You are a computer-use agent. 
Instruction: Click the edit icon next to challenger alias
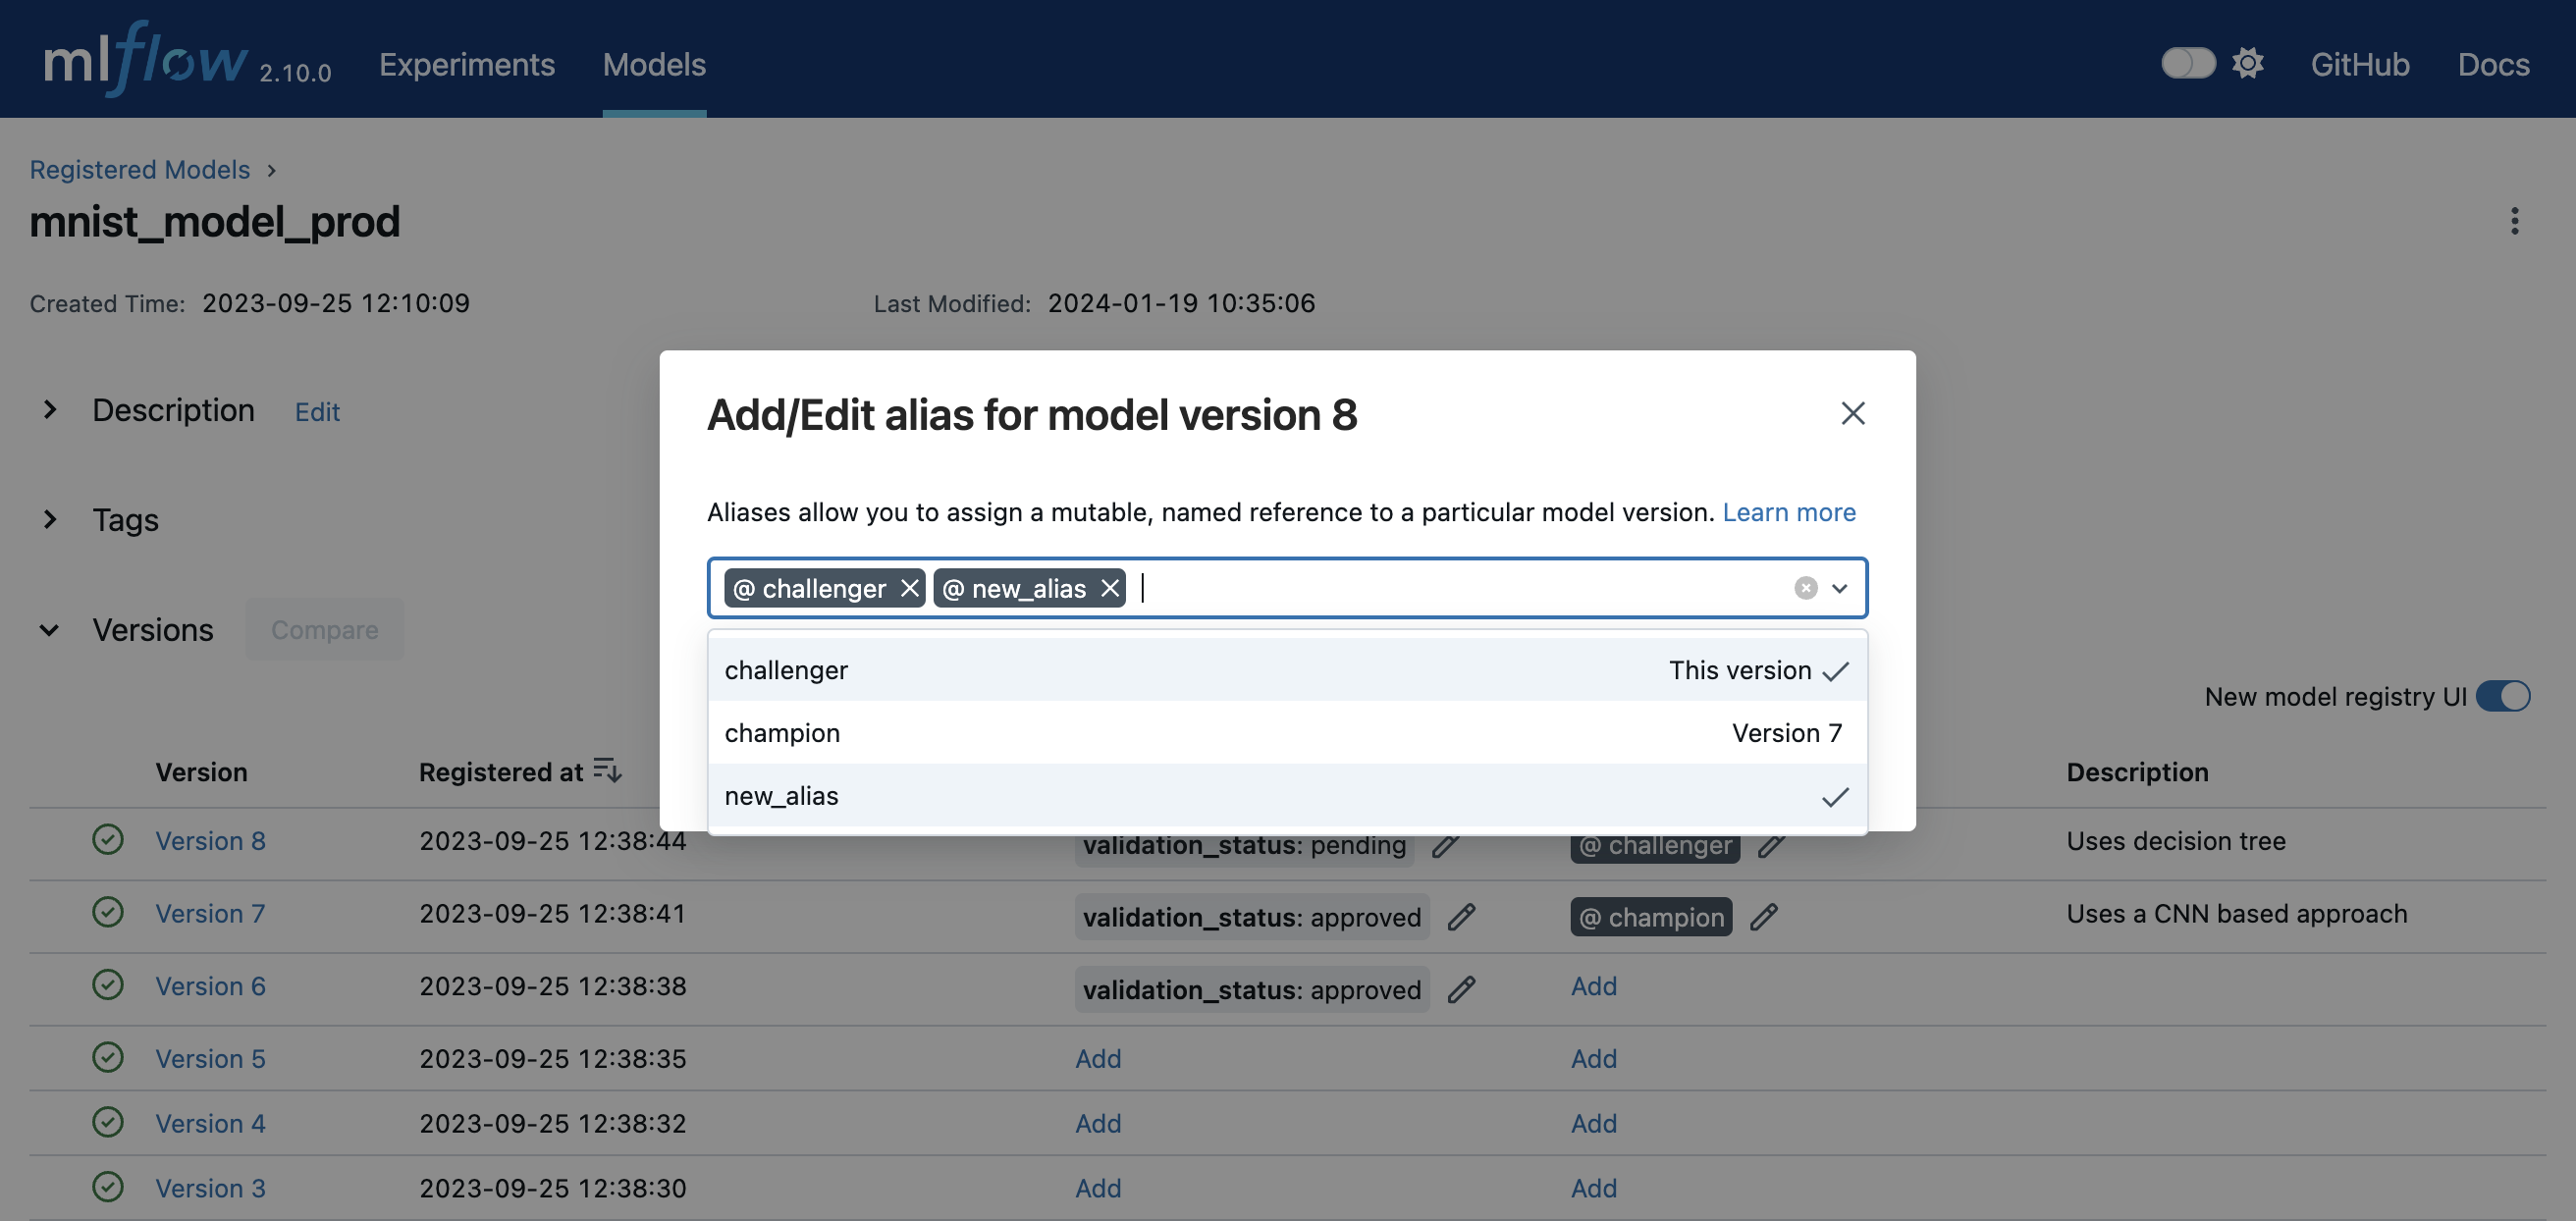click(1774, 843)
